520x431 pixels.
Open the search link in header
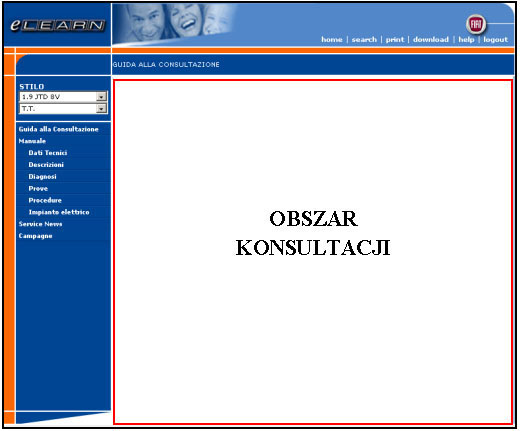tap(364, 40)
